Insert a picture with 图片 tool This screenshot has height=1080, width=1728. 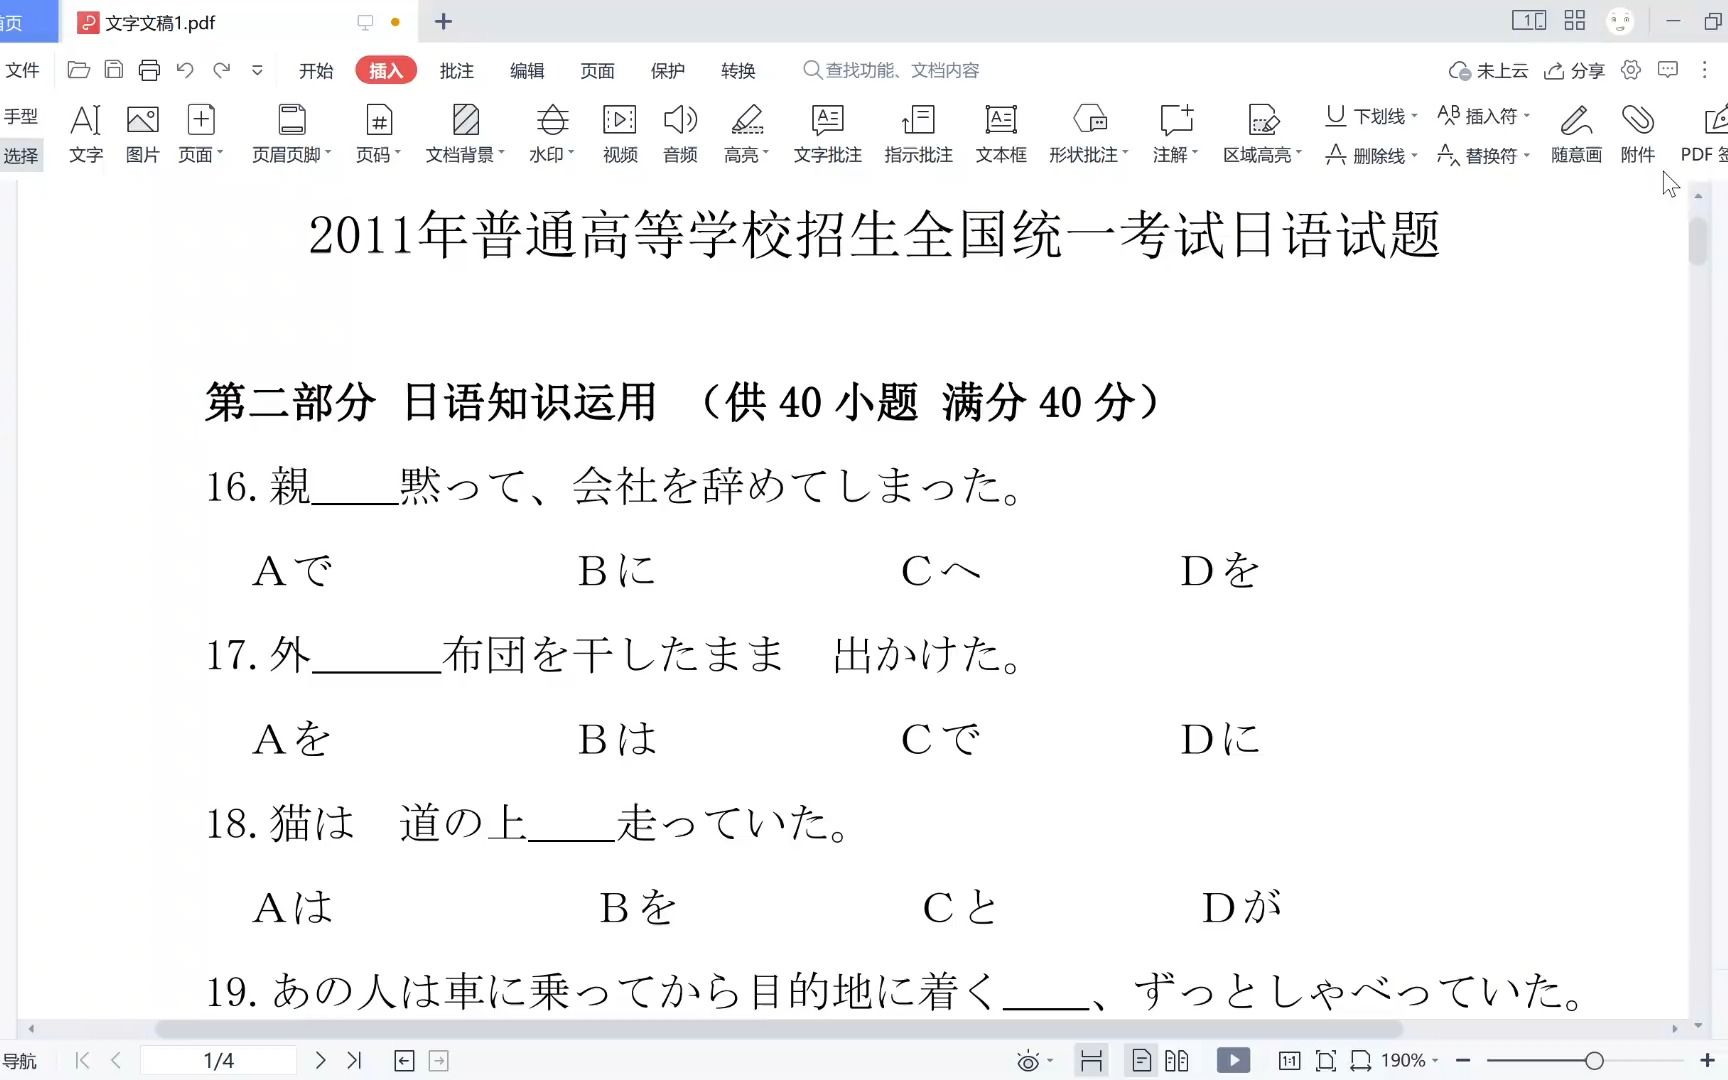(x=142, y=134)
